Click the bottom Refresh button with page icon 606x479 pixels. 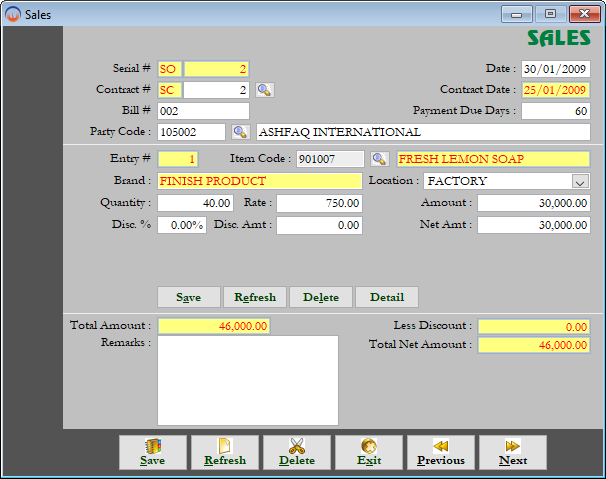click(225, 452)
